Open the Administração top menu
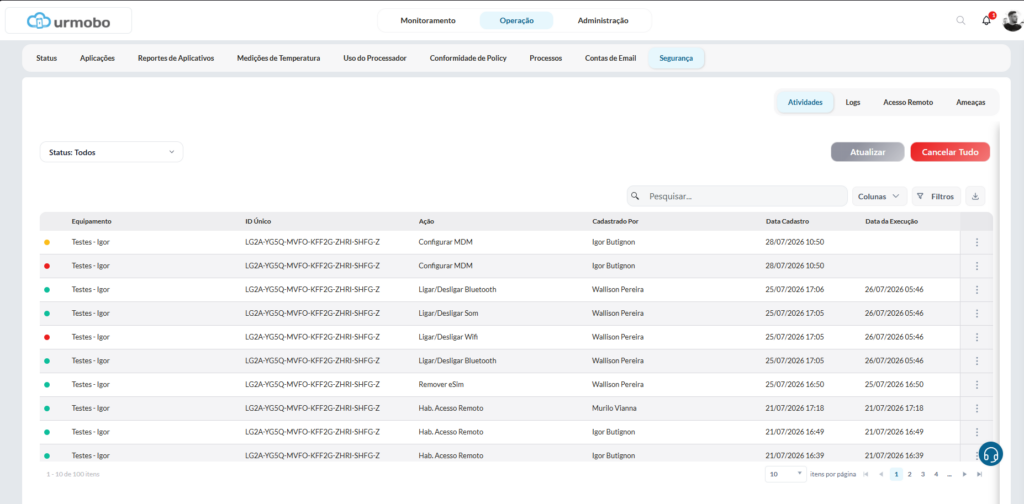 click(x=603, y=20)
